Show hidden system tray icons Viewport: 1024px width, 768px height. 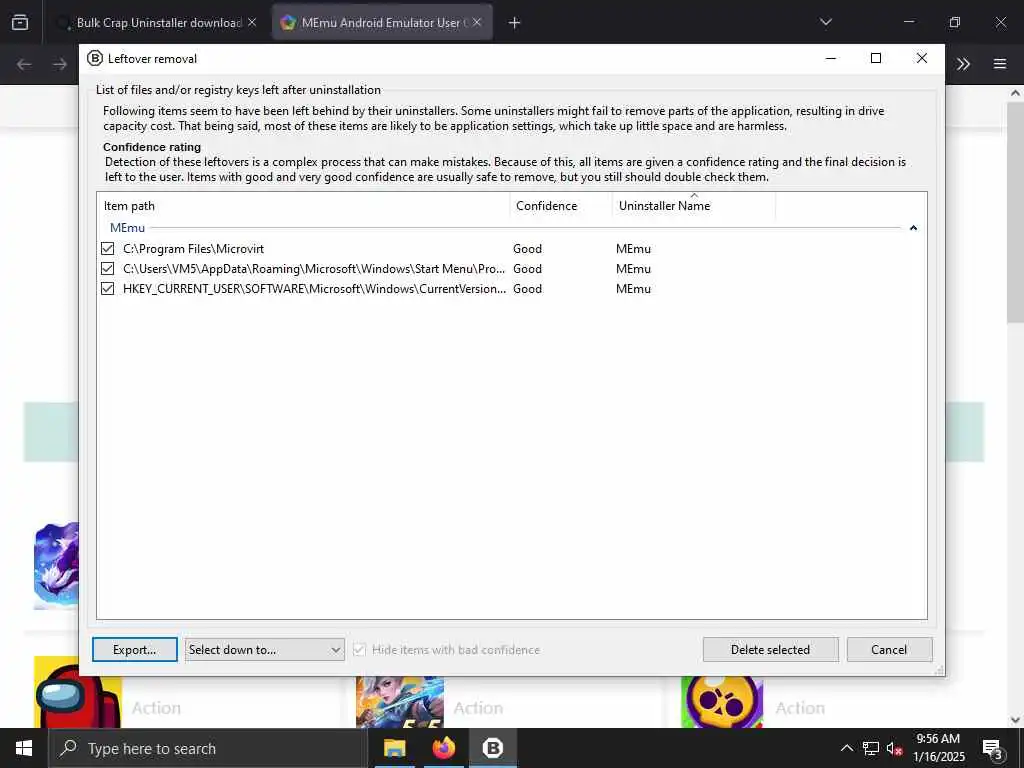[x=846, y=748]
